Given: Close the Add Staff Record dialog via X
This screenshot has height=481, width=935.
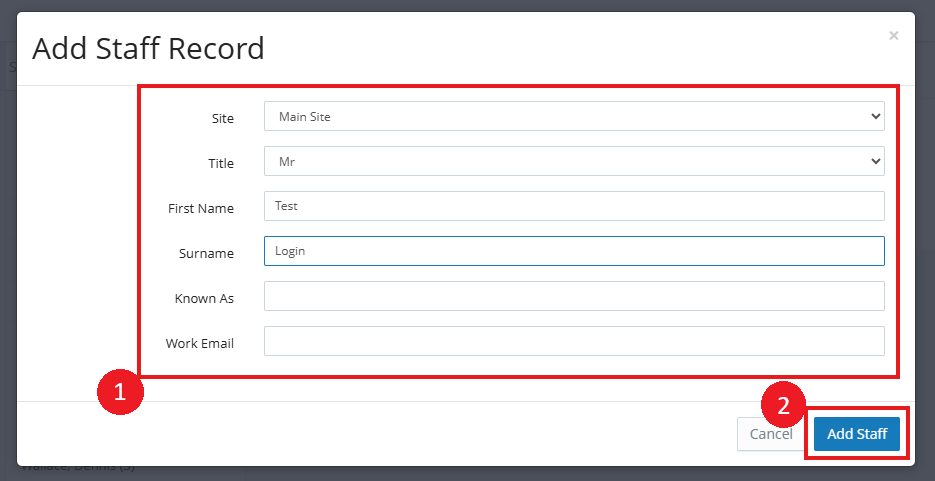Looking at the screenshot, I should [893, 36].
